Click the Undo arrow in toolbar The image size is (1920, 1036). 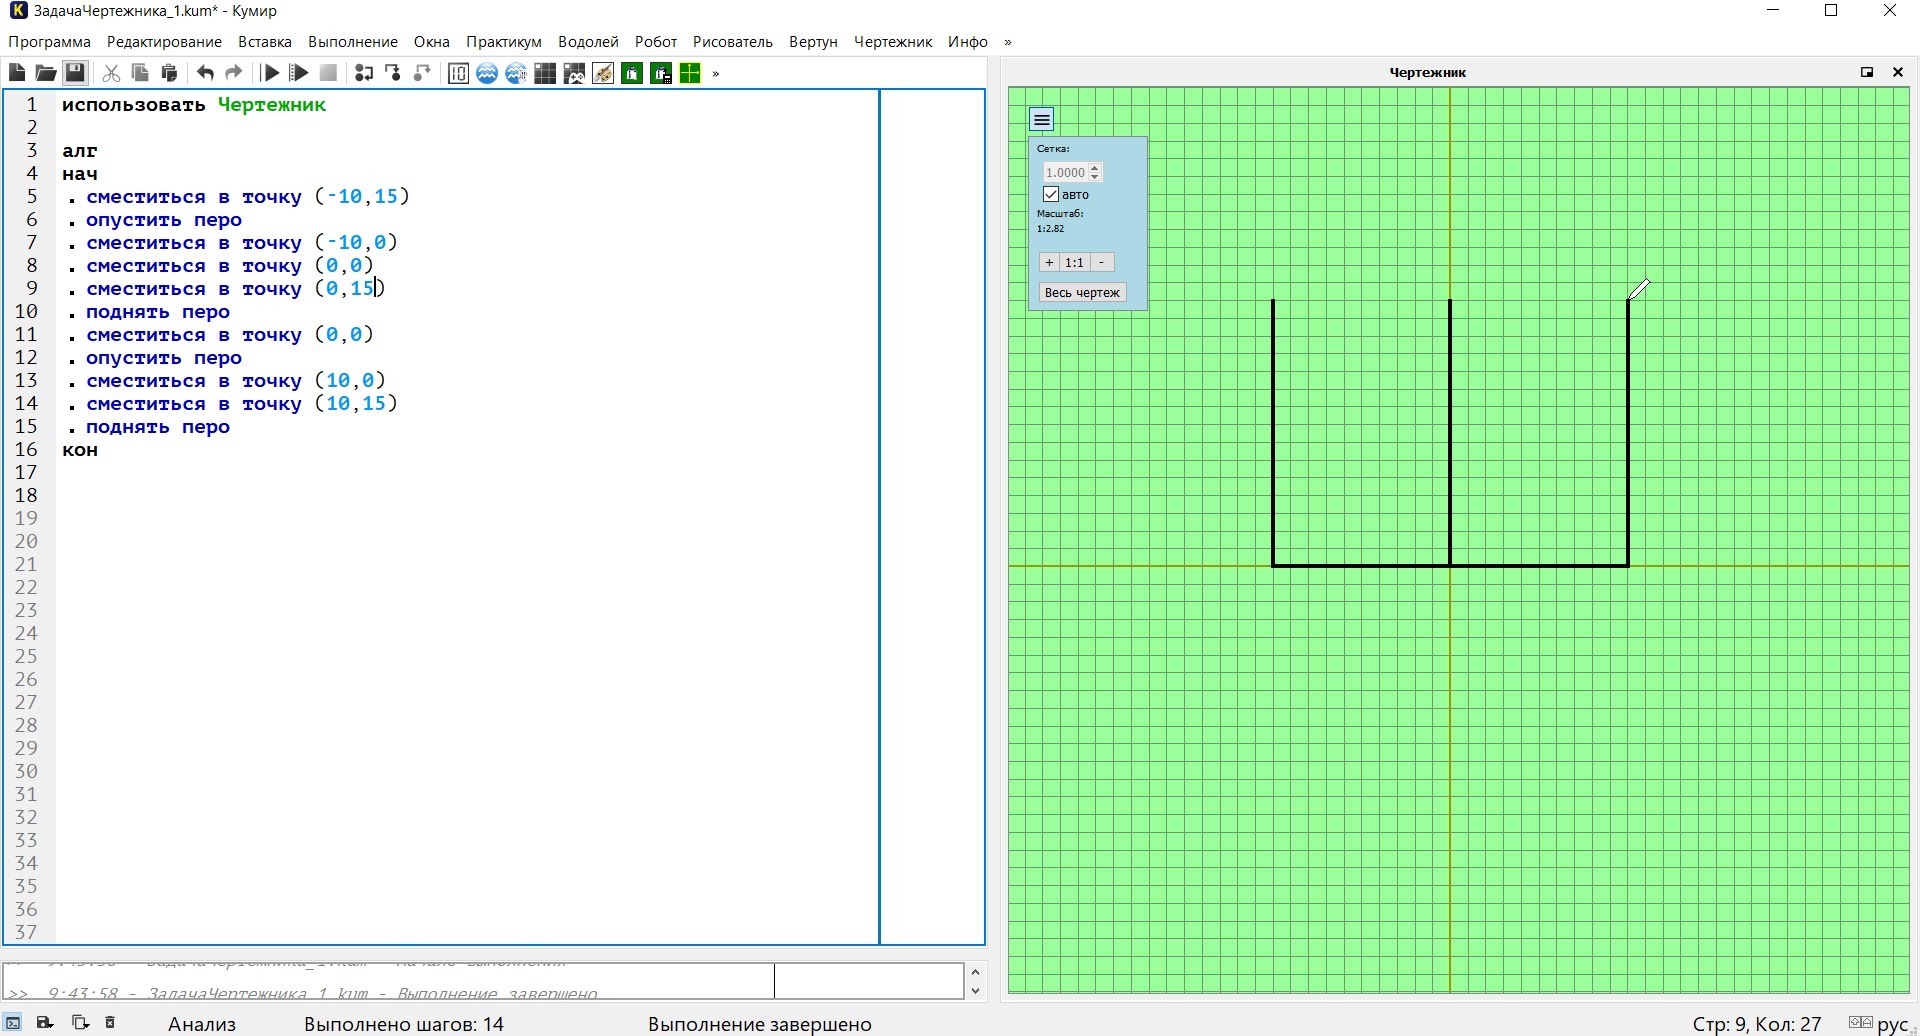(205, 73)
